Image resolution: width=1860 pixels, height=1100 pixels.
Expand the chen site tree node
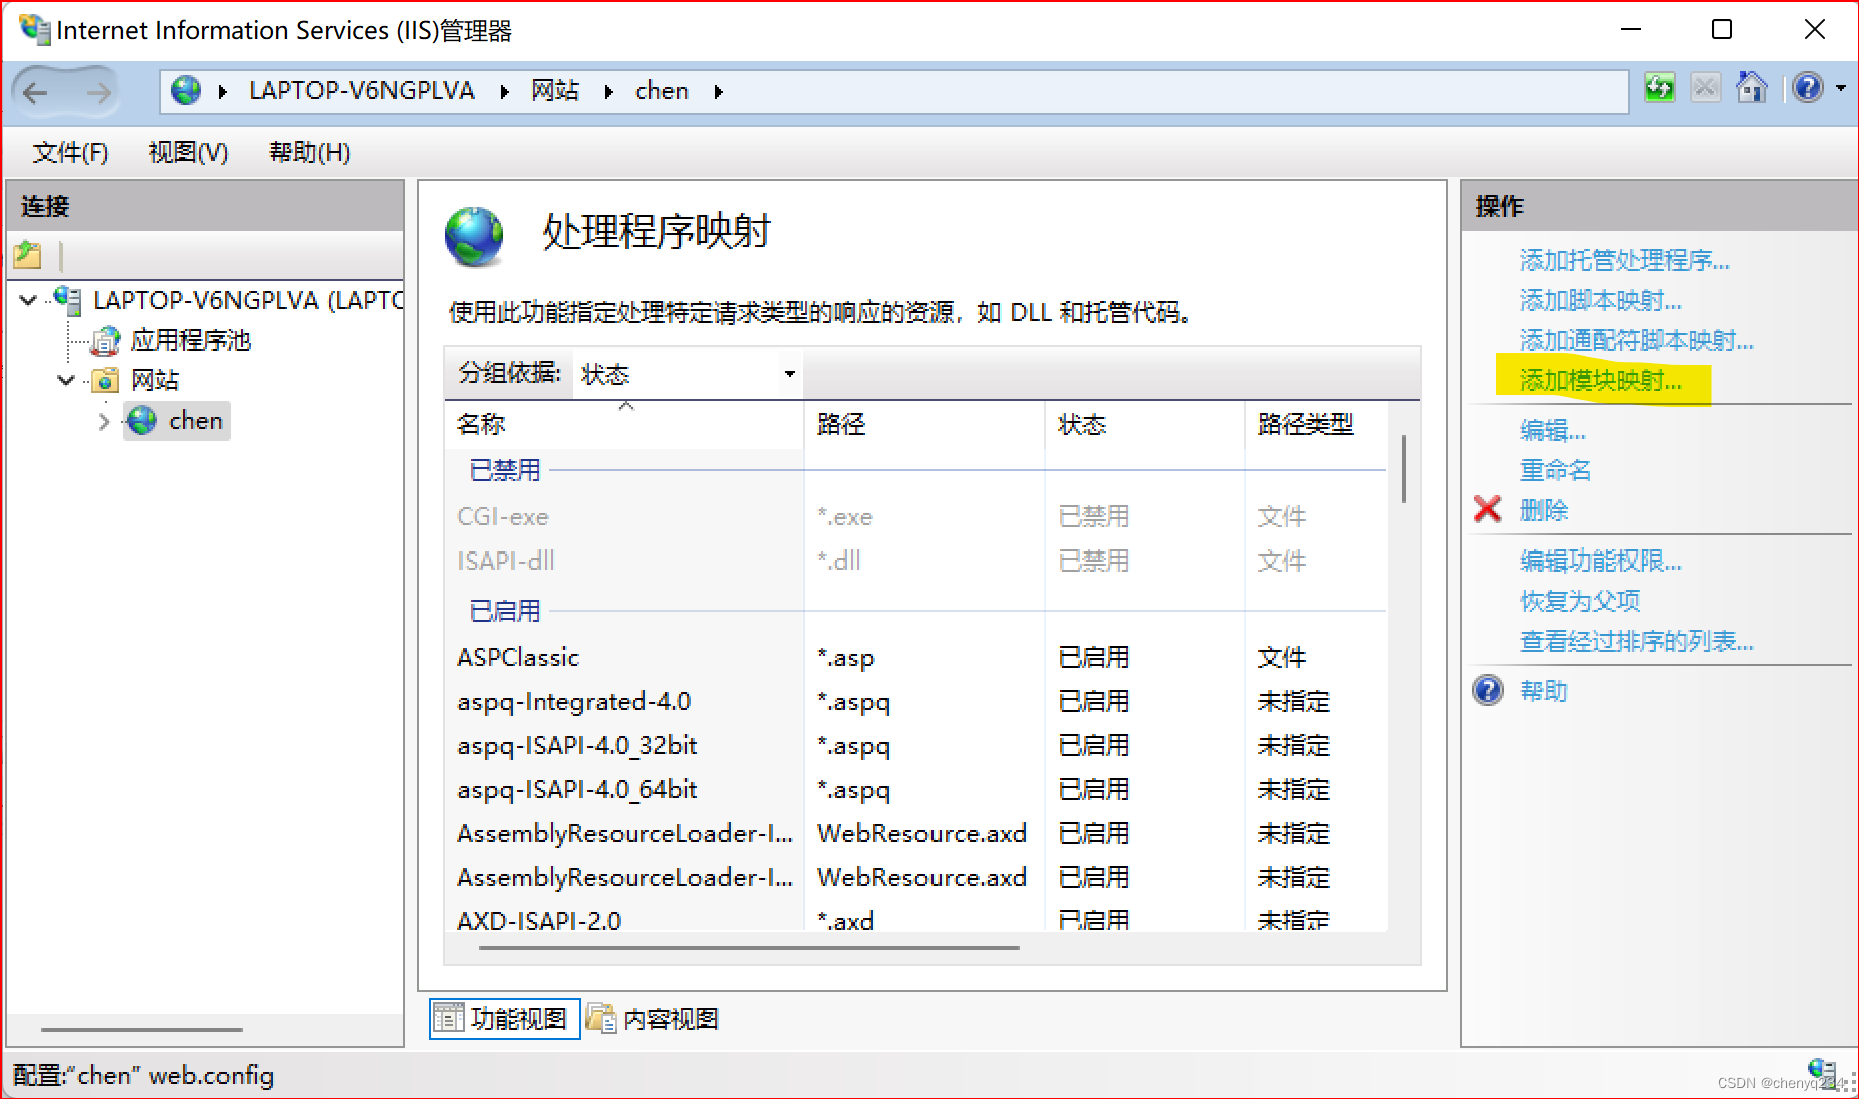coord(103,421)
